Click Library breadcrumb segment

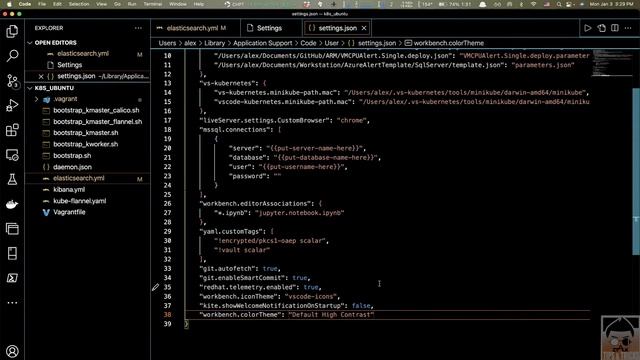(214, 43)
